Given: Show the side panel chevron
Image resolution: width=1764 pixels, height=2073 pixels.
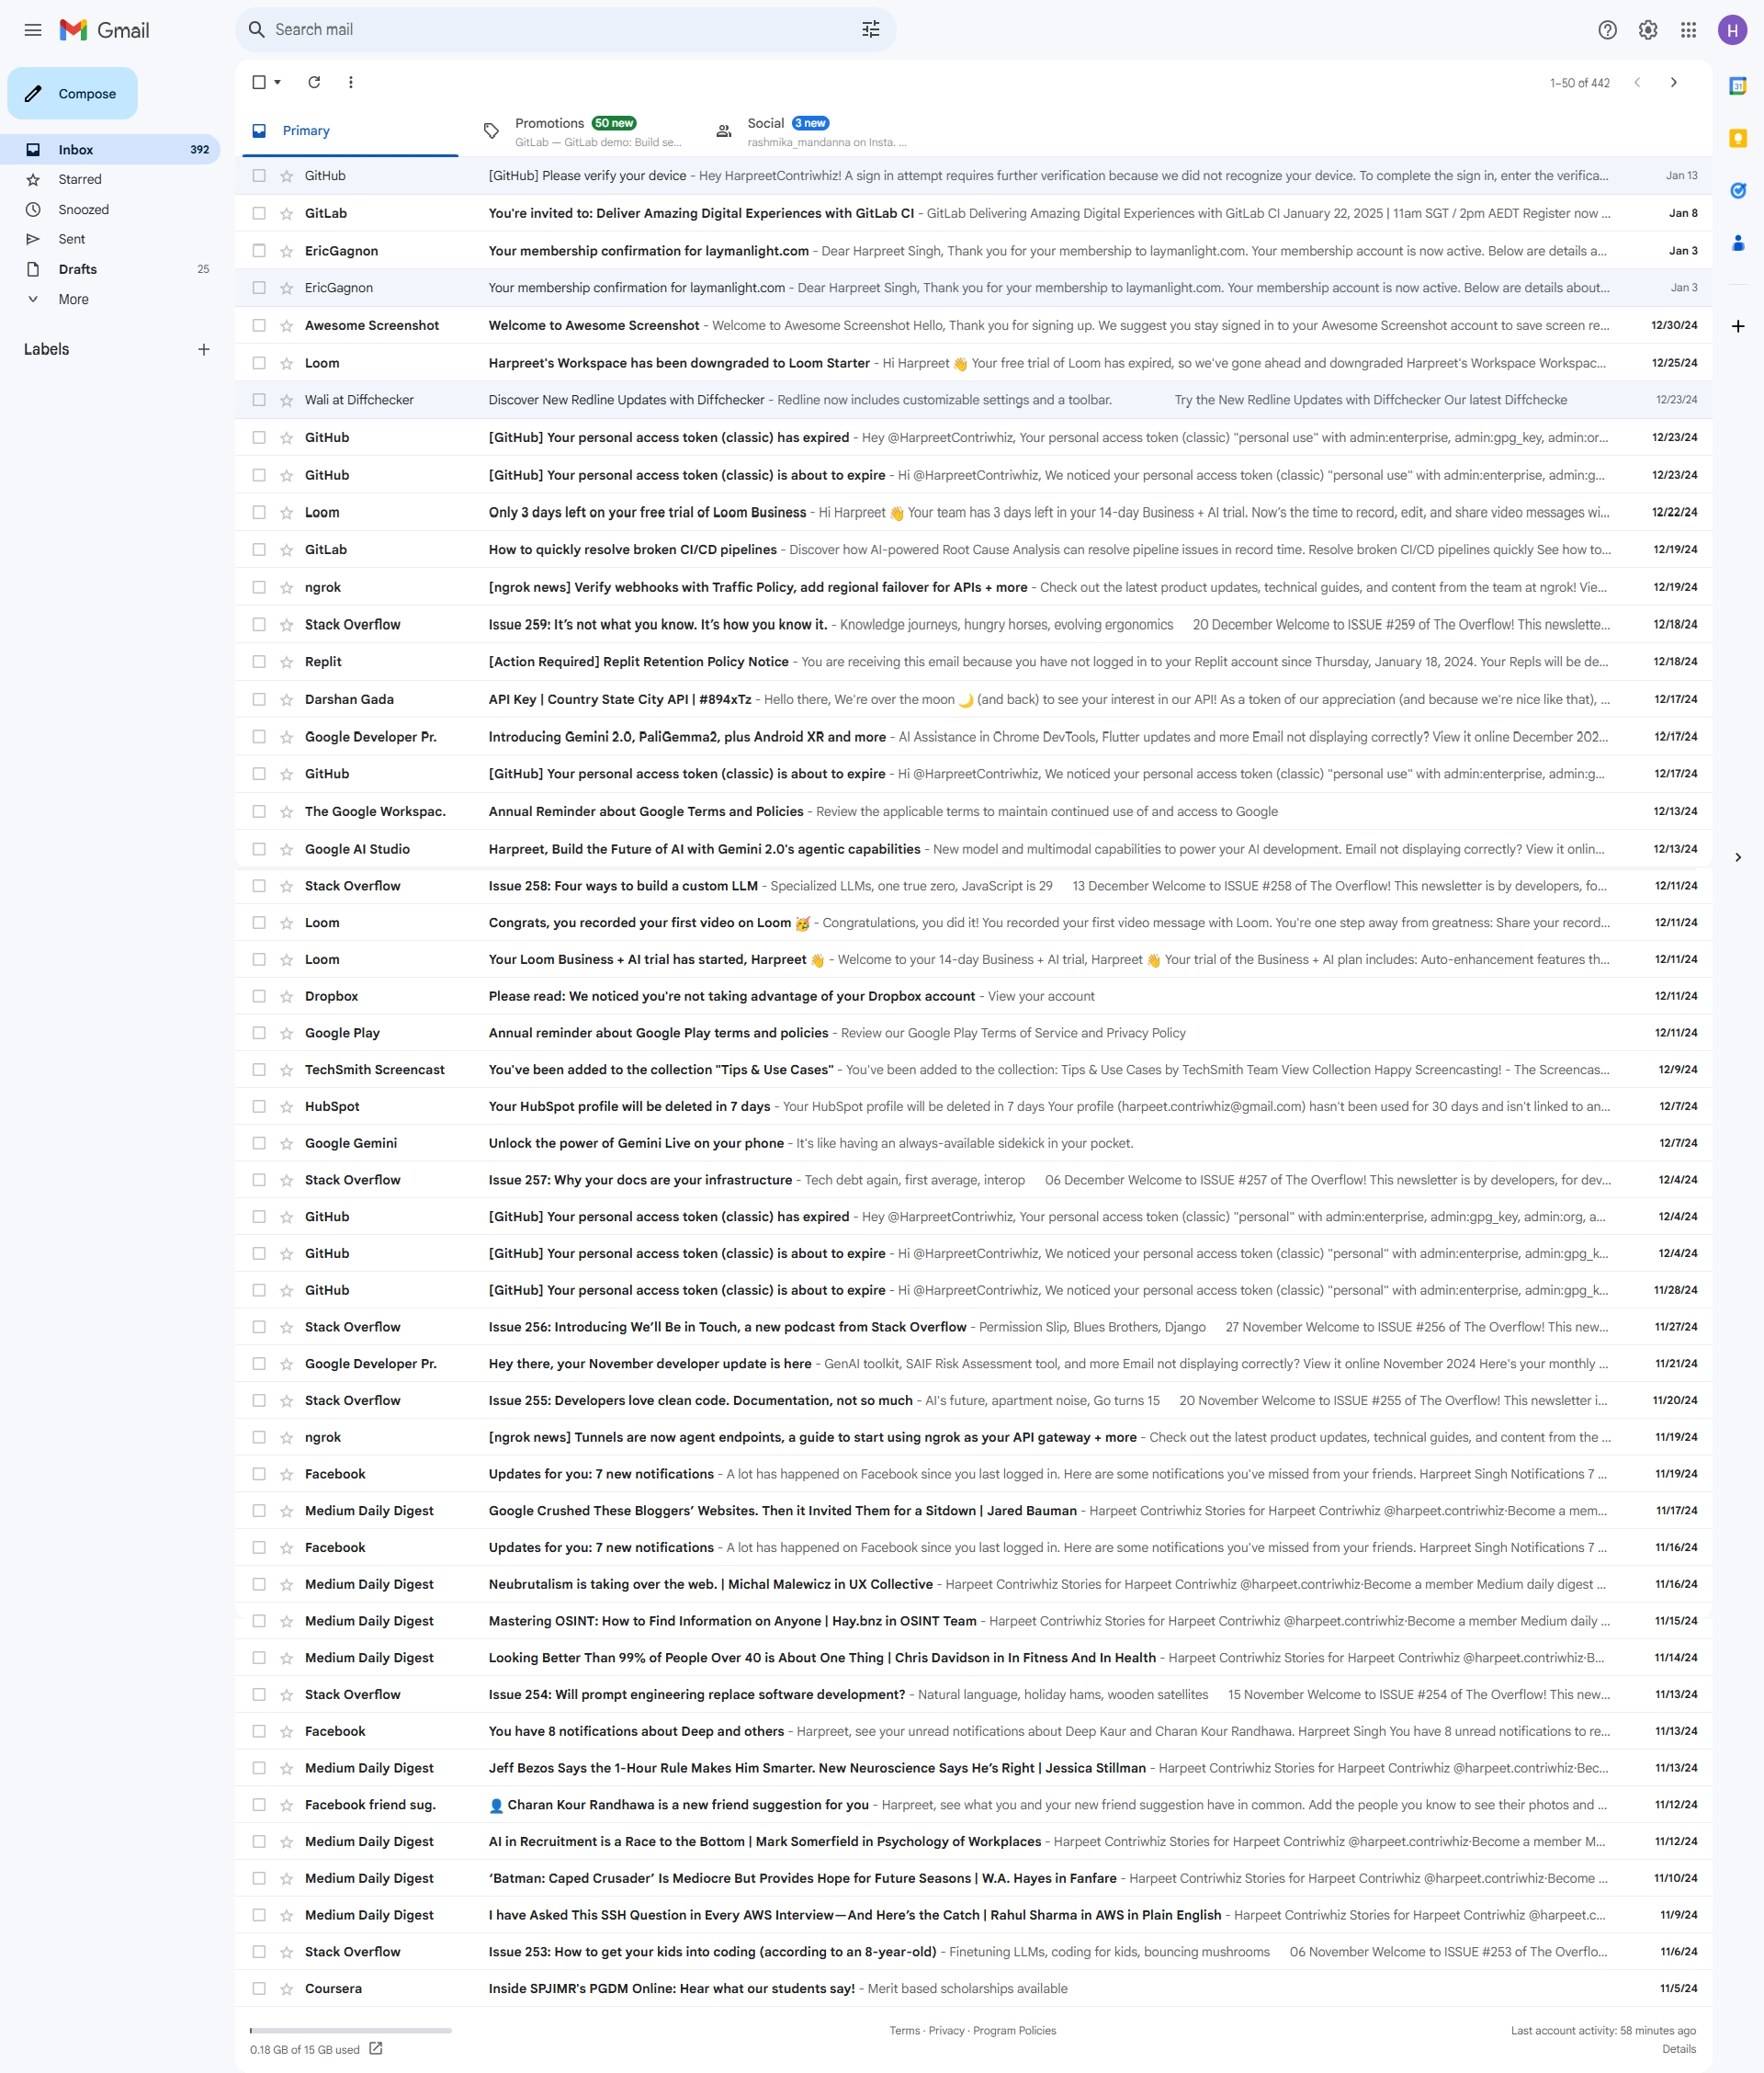Looking at the screenshot, I should tap(1738, 857).
